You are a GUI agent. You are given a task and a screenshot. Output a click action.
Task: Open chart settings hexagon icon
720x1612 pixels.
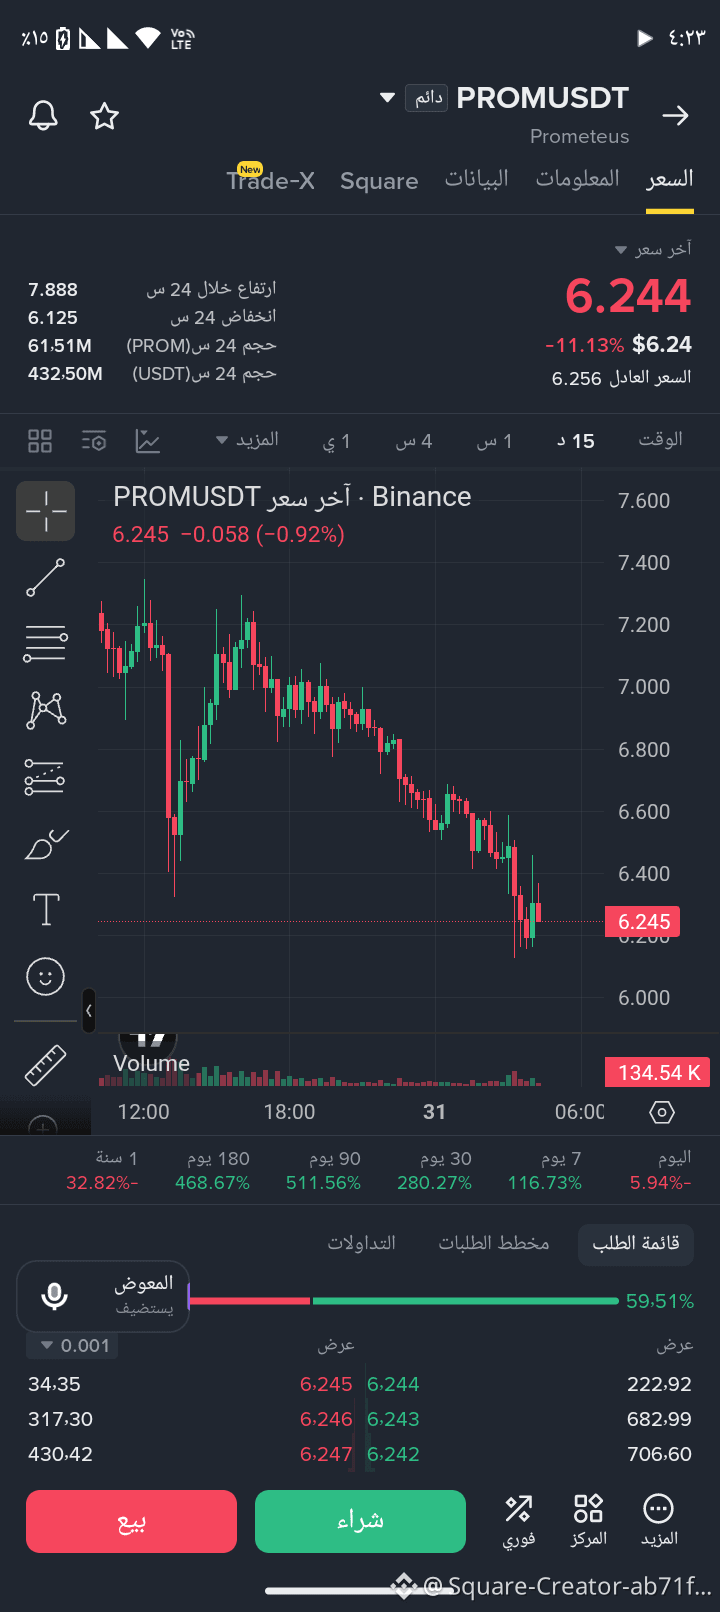(662, 1112)
